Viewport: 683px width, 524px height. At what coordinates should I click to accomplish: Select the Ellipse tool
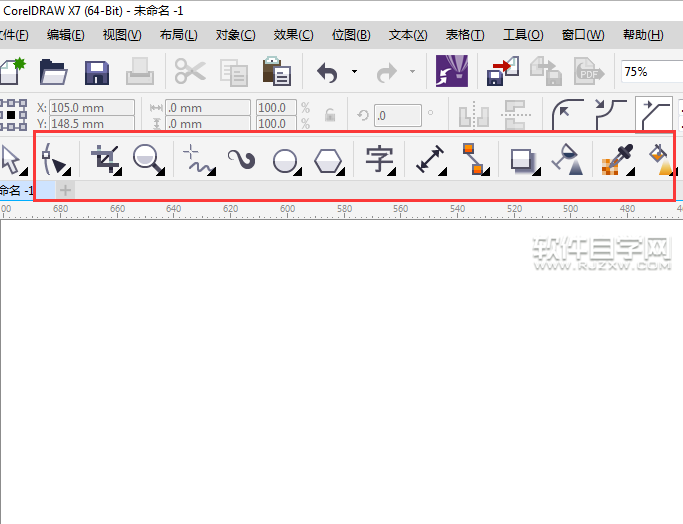(x=286, y=161)
